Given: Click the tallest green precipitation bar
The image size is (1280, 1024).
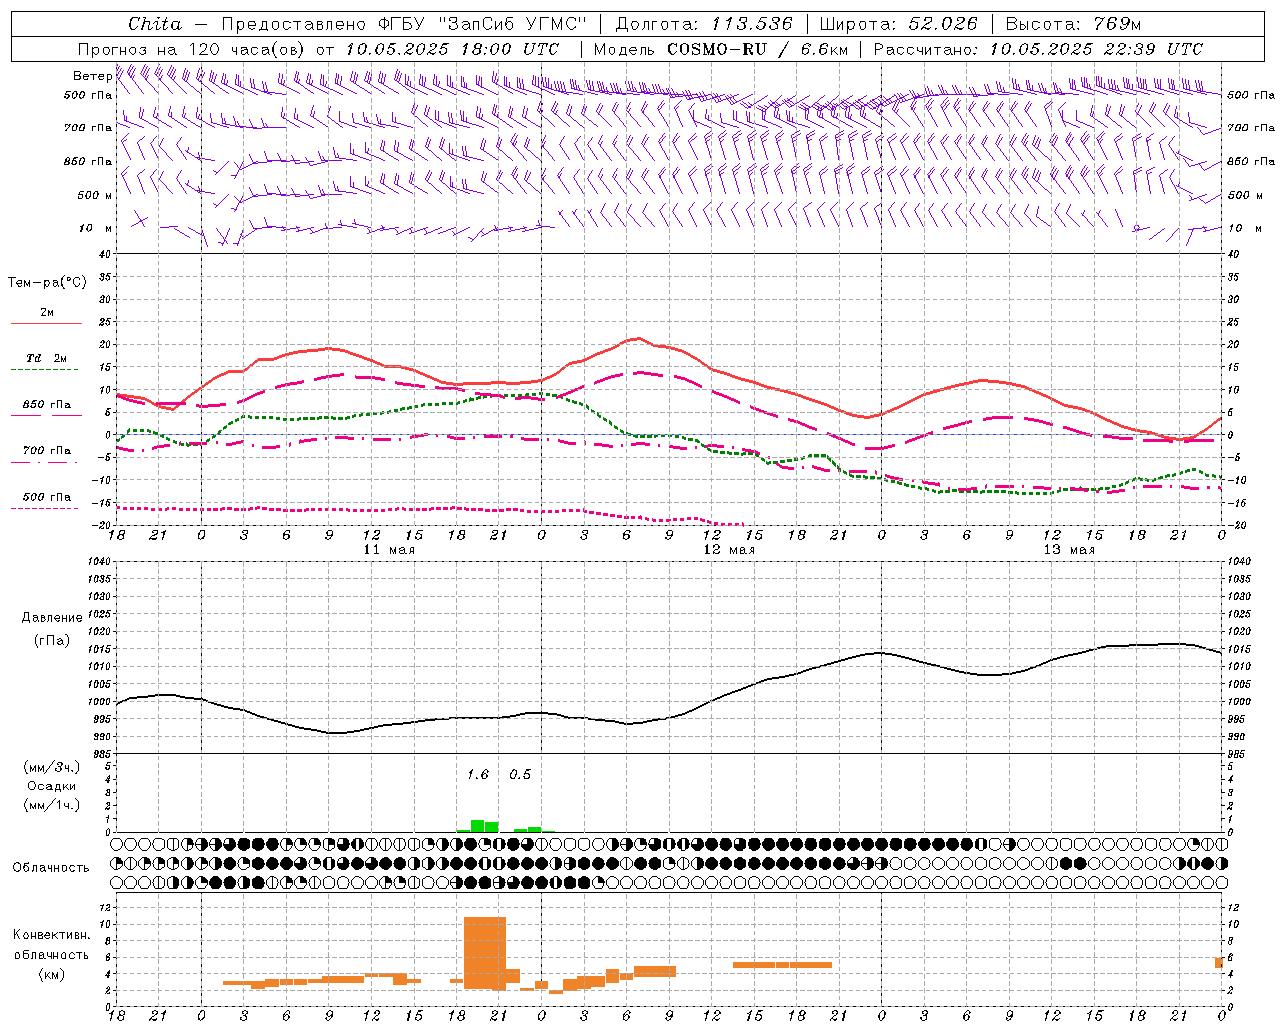Looking at the screenshot, I should (x=478, y=826).
